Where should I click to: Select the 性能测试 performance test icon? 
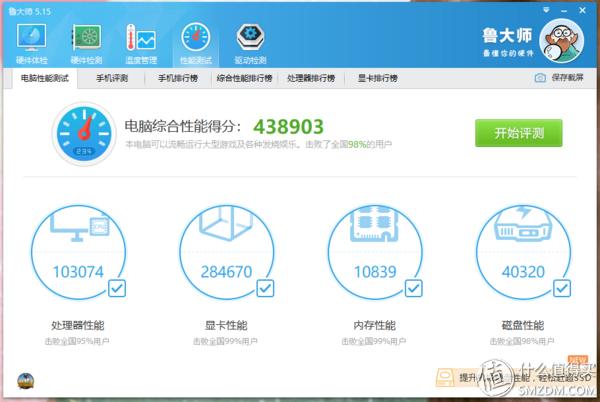(196, 43)
